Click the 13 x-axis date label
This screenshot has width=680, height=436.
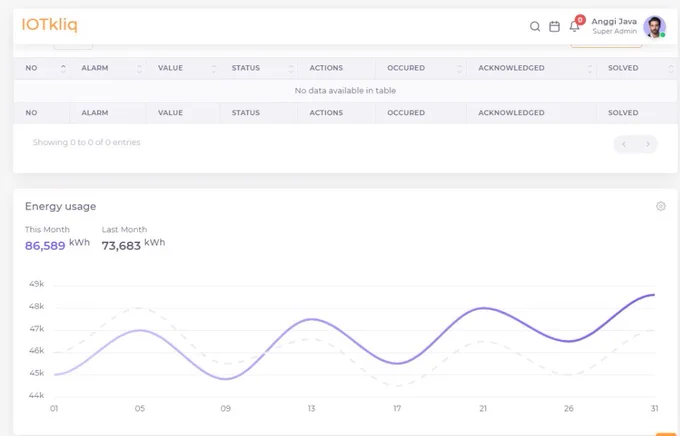pyautogui.click(x=311, y=408)
